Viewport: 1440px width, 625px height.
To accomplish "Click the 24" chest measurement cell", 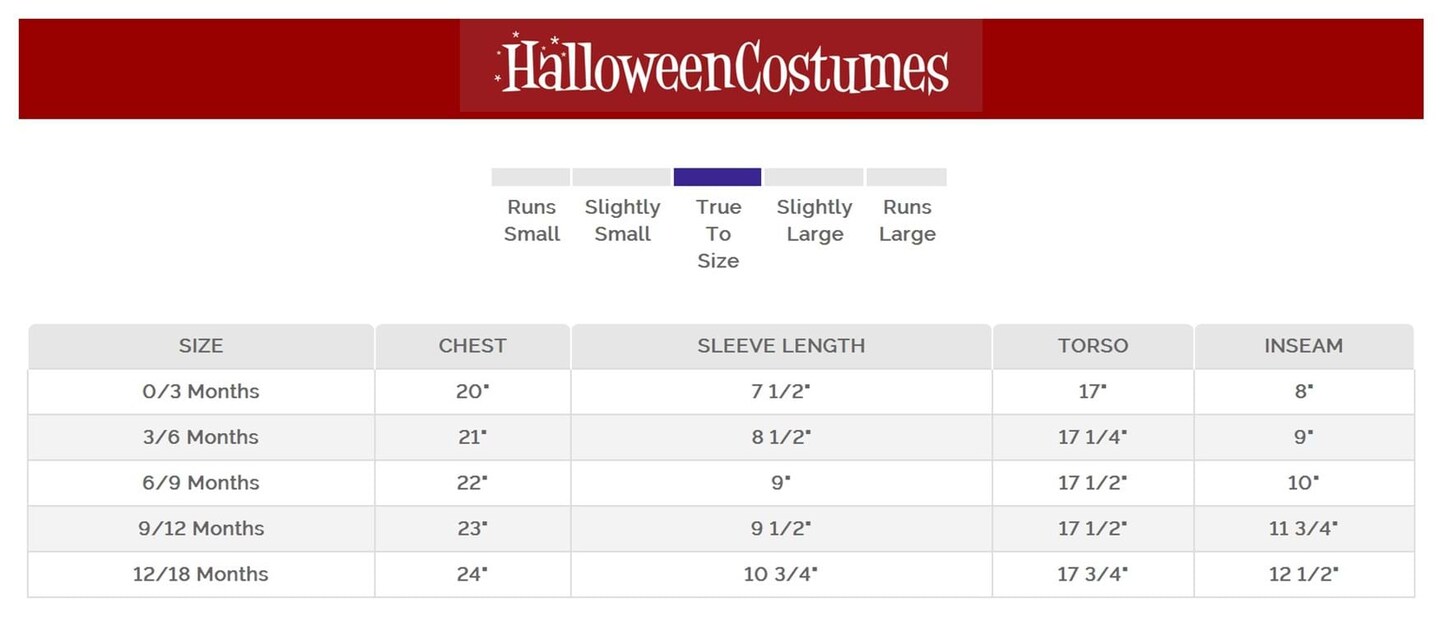I will point(472,575).
